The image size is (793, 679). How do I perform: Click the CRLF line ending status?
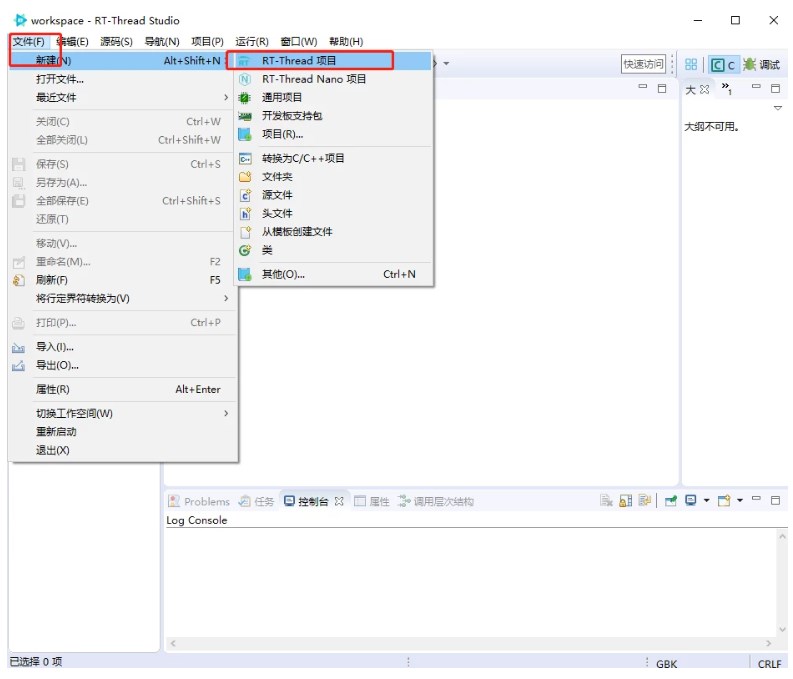click(769, 664)
